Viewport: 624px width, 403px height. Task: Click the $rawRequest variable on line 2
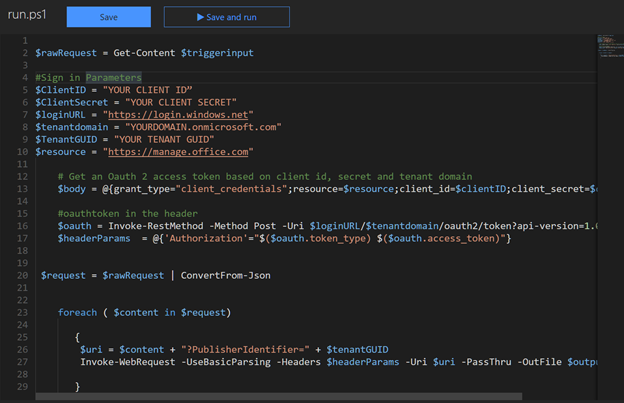click(x=66, y=53)
